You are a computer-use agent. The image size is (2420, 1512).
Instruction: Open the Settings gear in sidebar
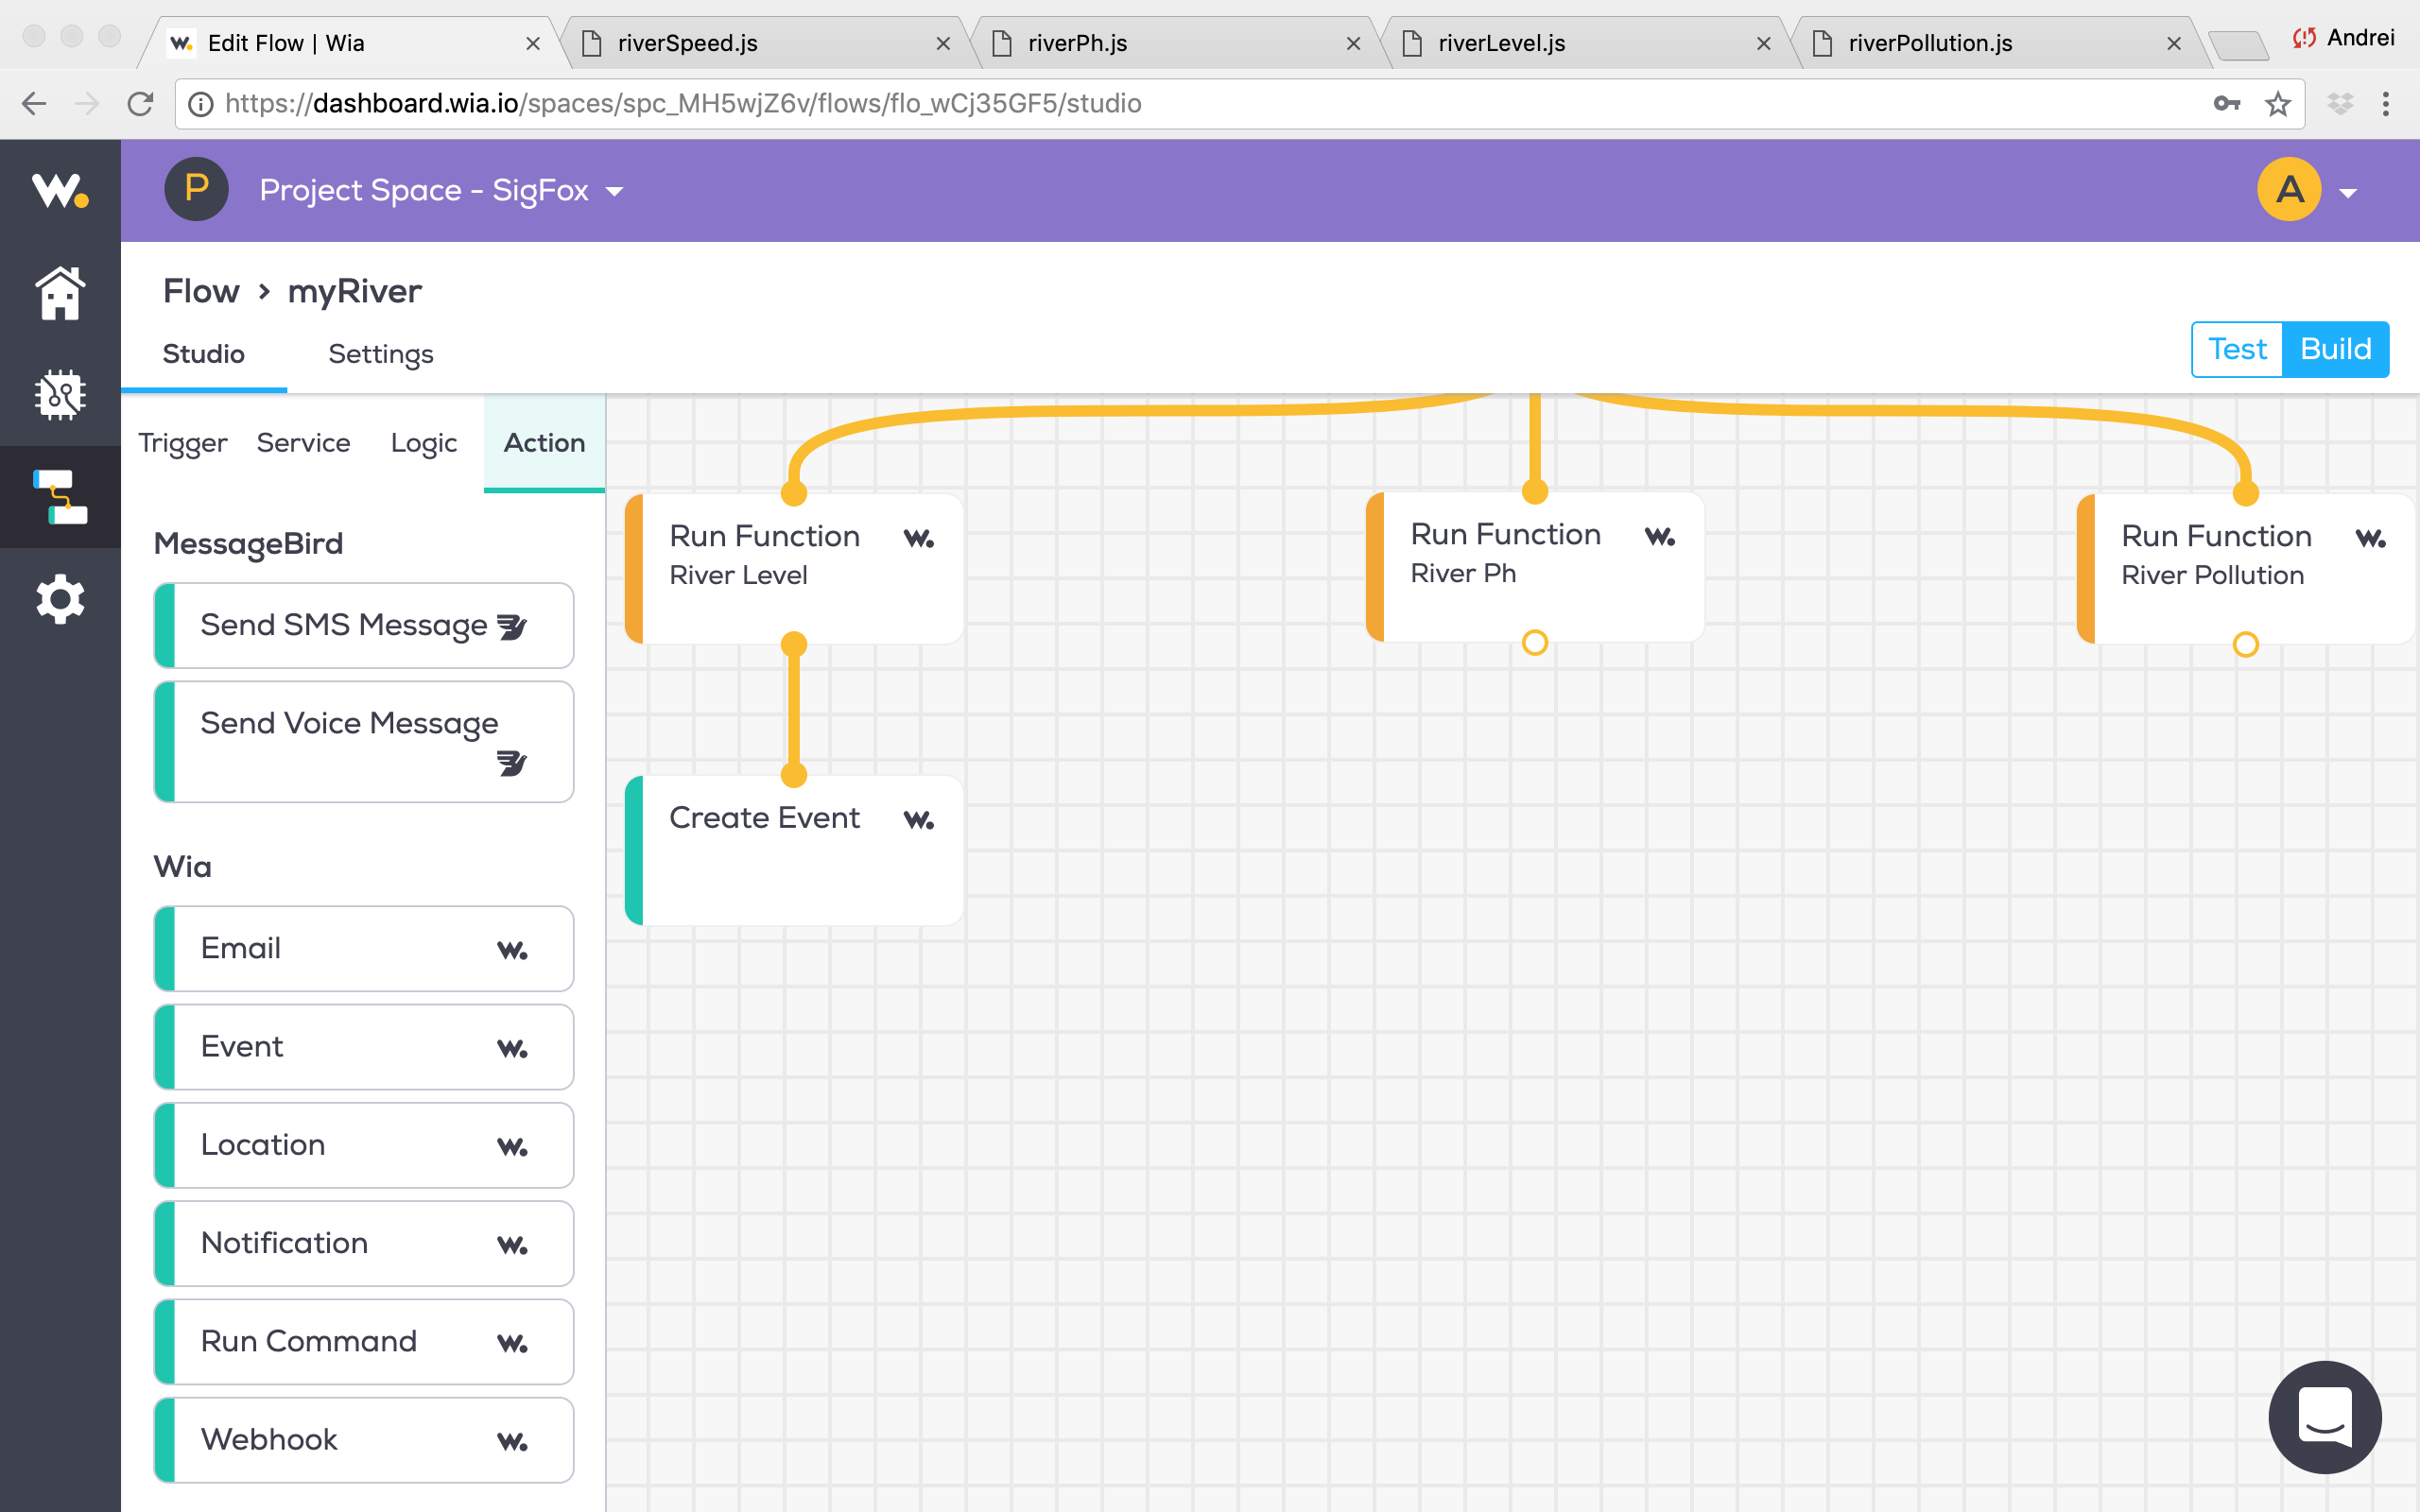coord(60,599)
